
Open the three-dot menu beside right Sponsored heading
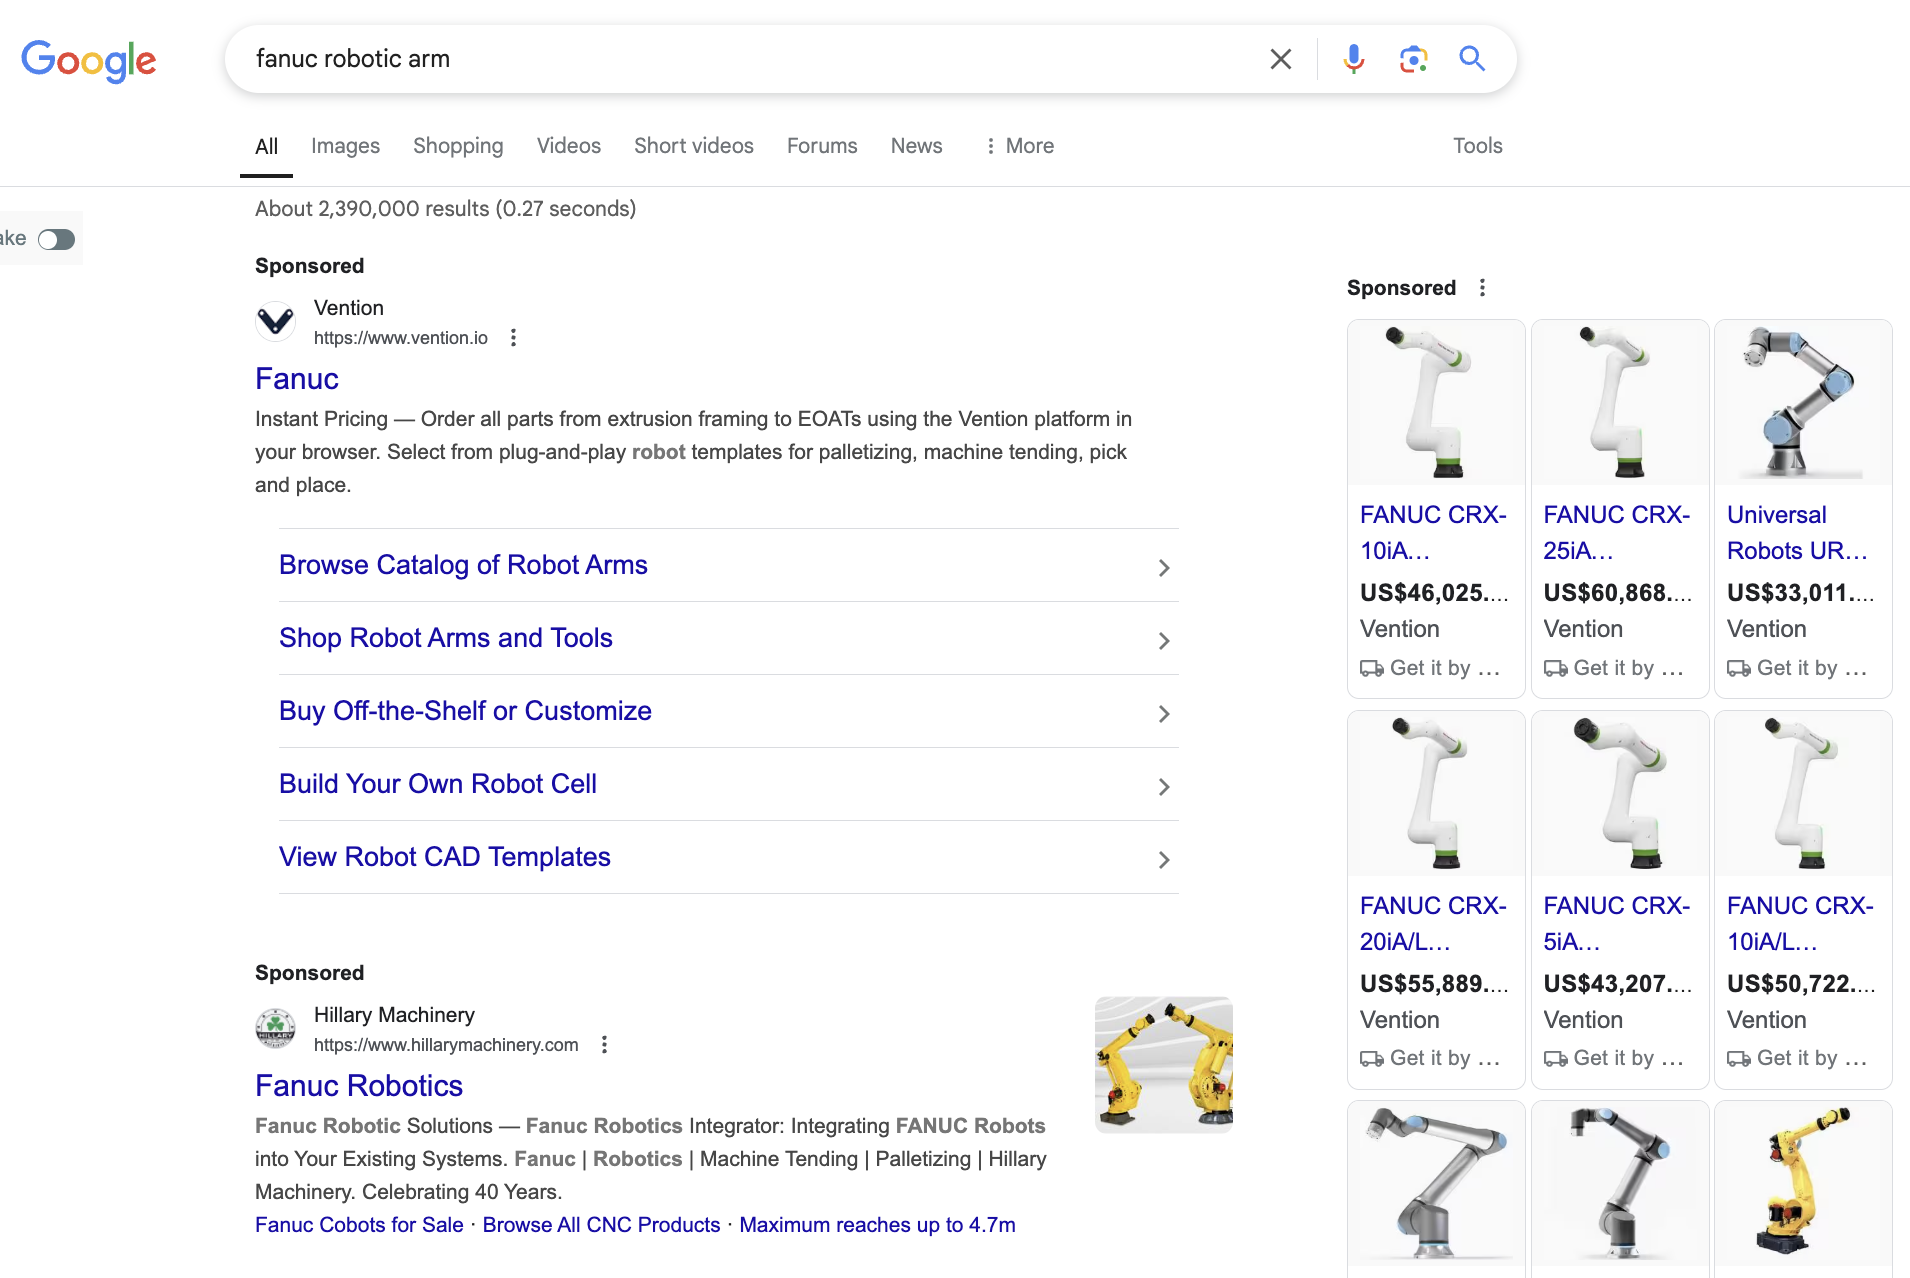tap(1482, 288)
